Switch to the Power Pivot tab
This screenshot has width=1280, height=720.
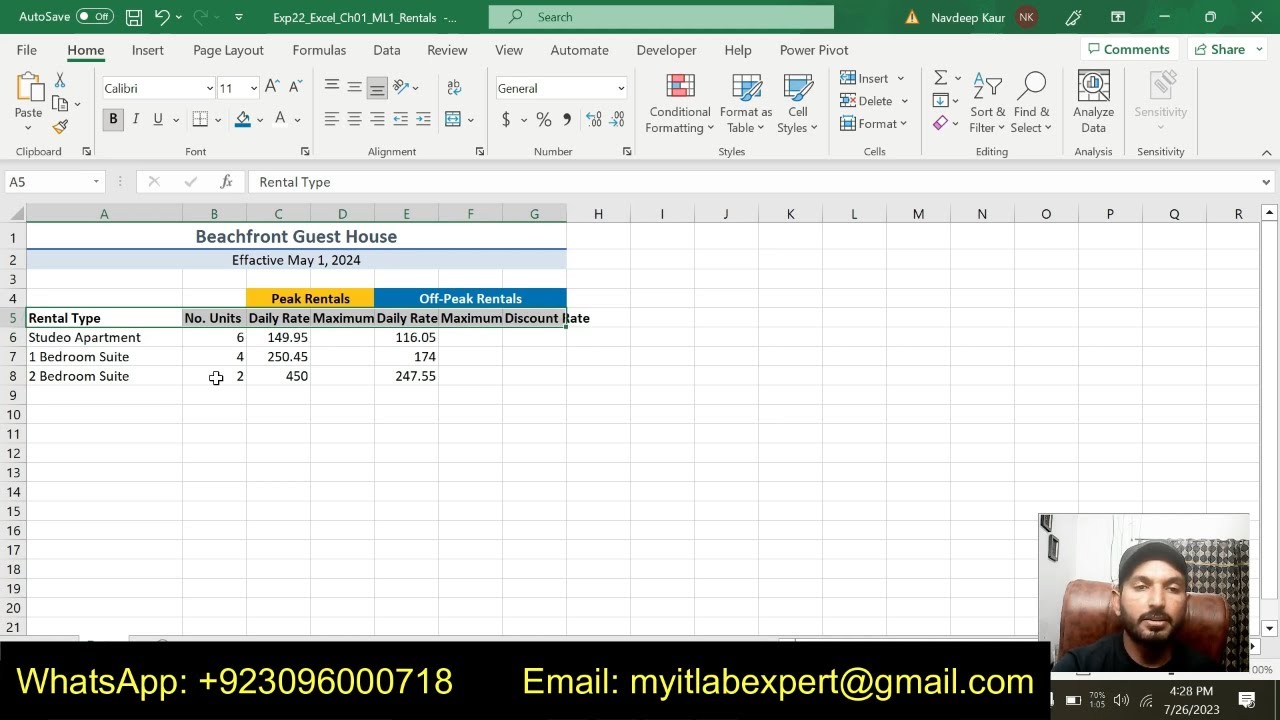point(814,50)
